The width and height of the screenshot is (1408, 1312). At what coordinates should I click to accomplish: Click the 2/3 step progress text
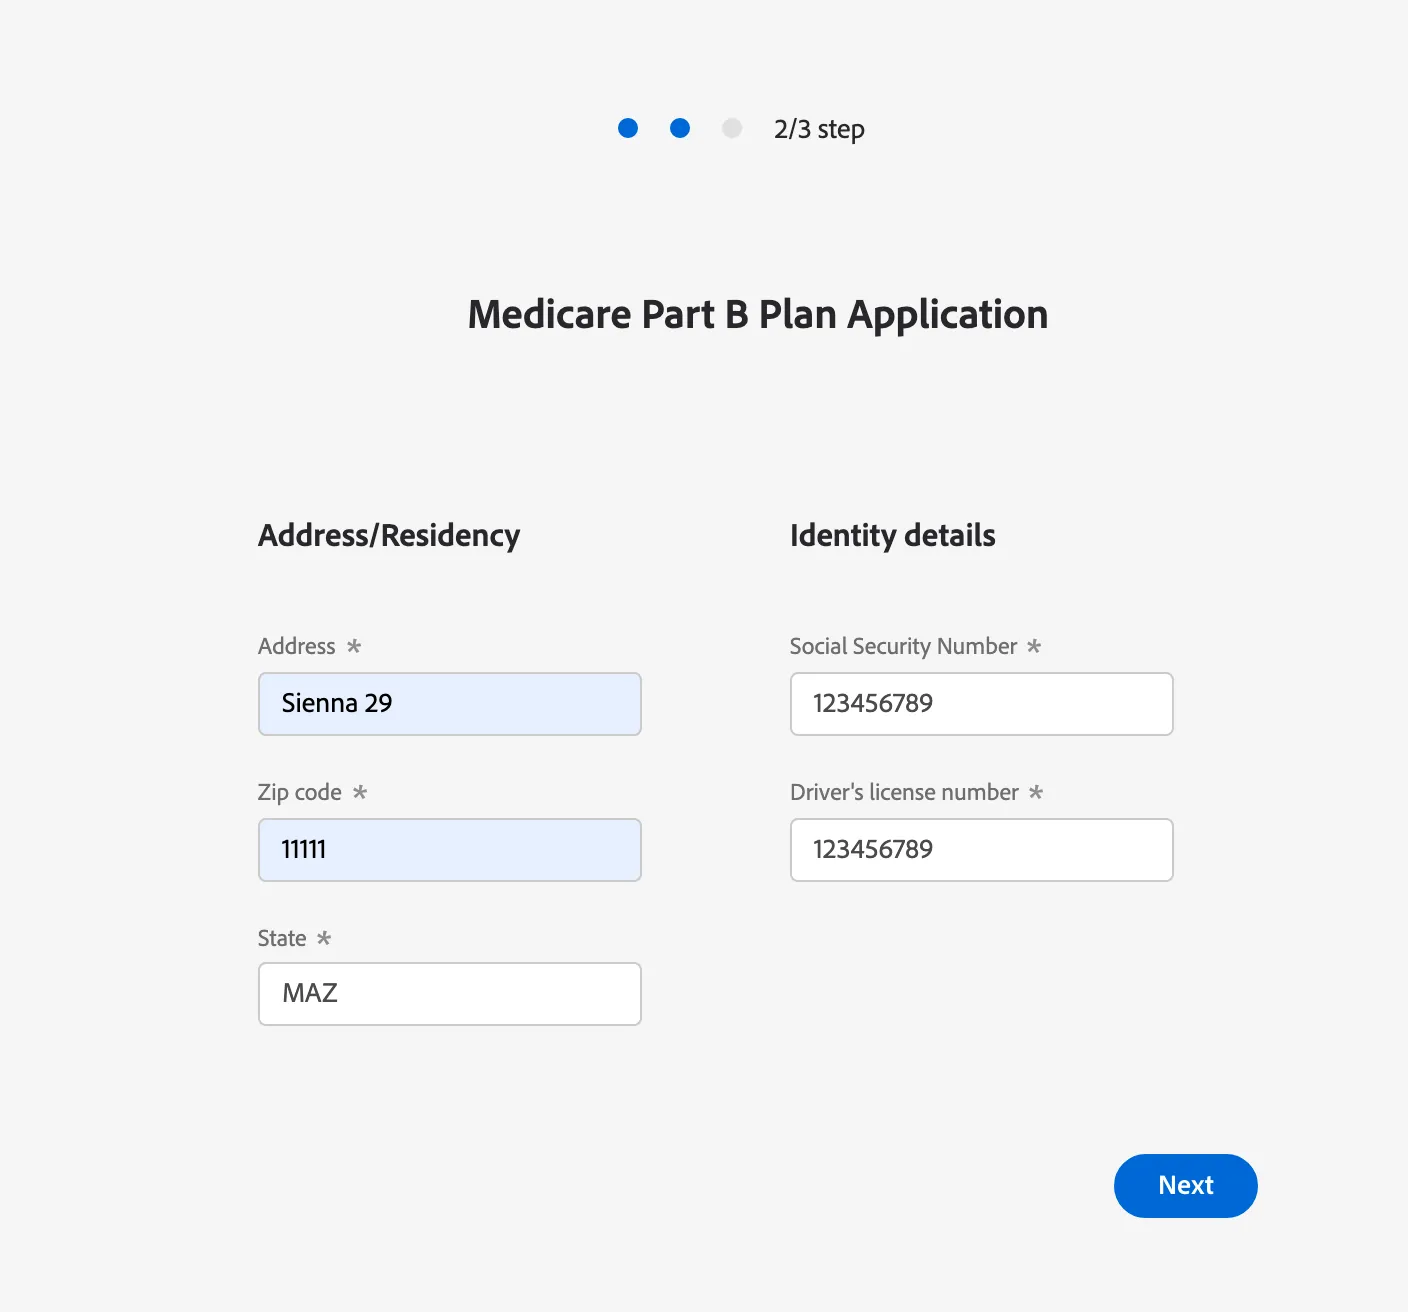pyautogui.click(x=819, y=129)
